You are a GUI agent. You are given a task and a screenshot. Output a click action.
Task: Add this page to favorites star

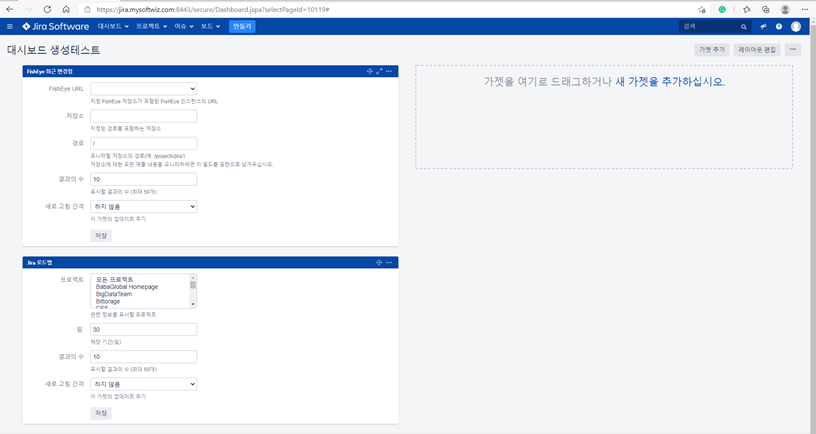coord(702,9)
